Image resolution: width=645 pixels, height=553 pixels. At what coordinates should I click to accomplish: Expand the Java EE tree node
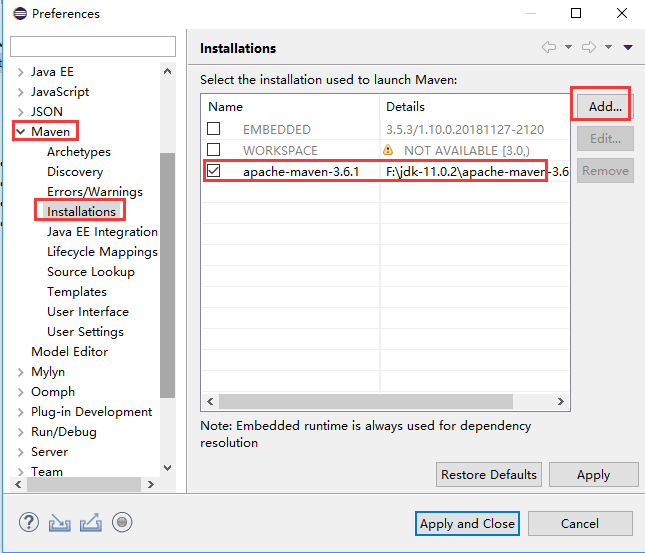pos(21,72)
